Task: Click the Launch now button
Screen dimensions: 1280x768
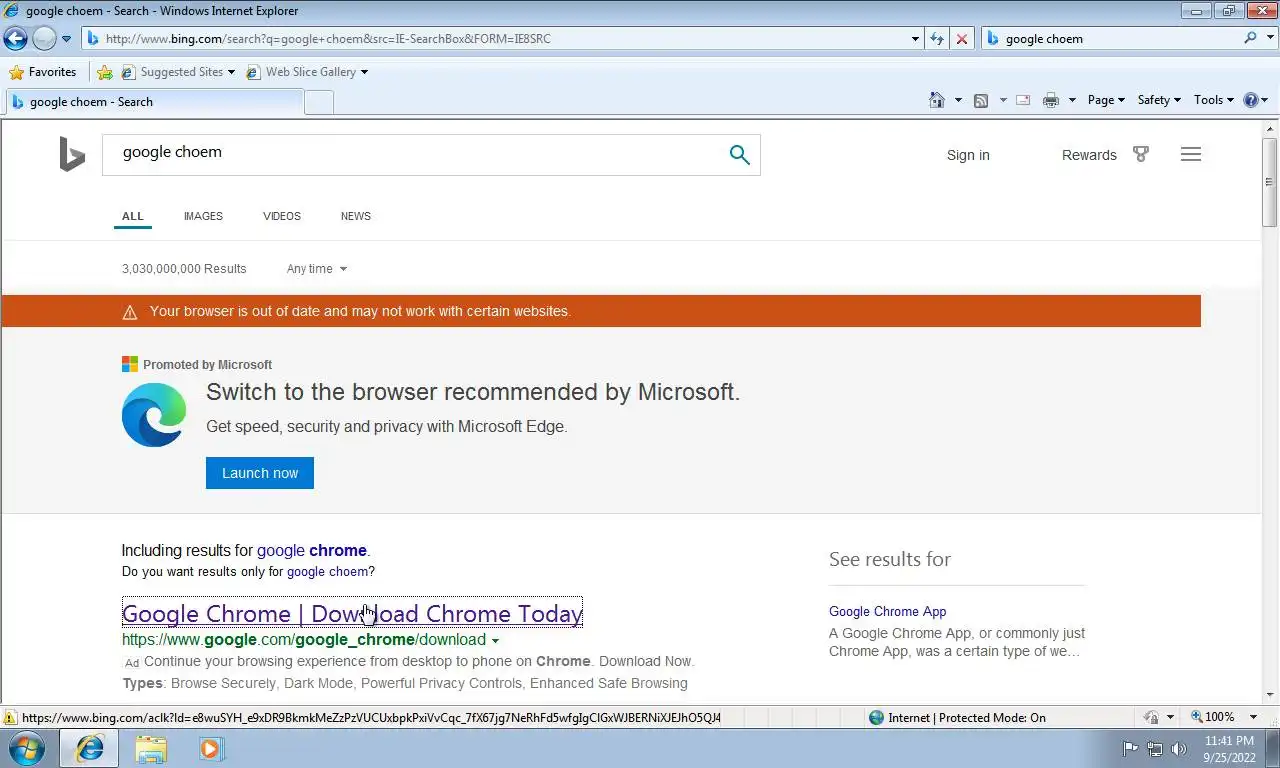Action: [260, 473]
